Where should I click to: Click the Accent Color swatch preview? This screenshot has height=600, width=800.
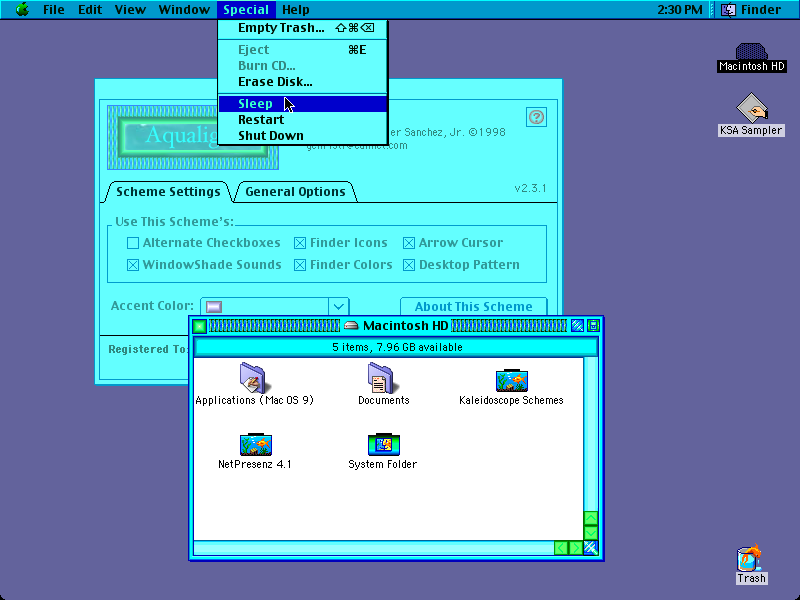pos(214,307)
